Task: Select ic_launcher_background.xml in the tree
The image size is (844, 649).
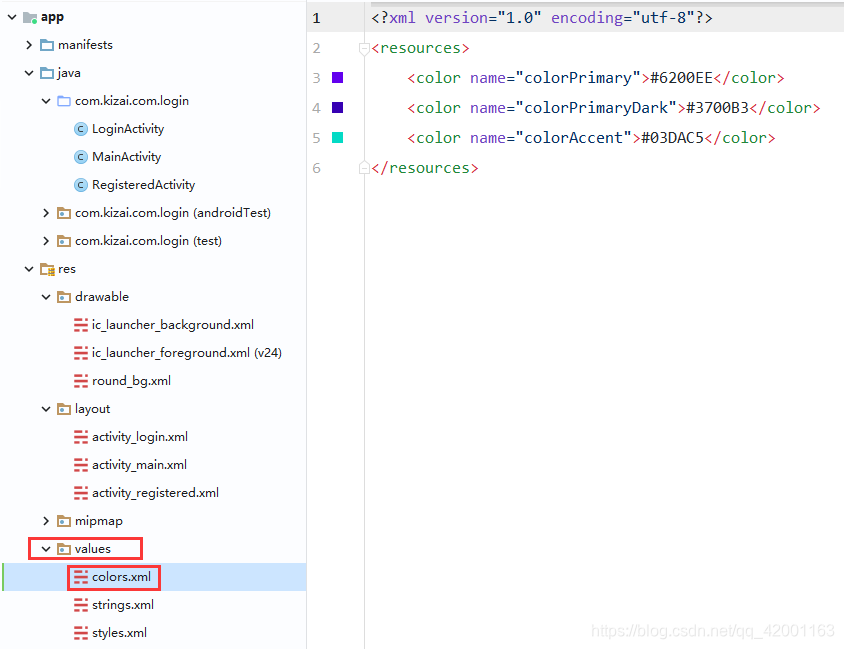Action: click(x=173, y=325)
